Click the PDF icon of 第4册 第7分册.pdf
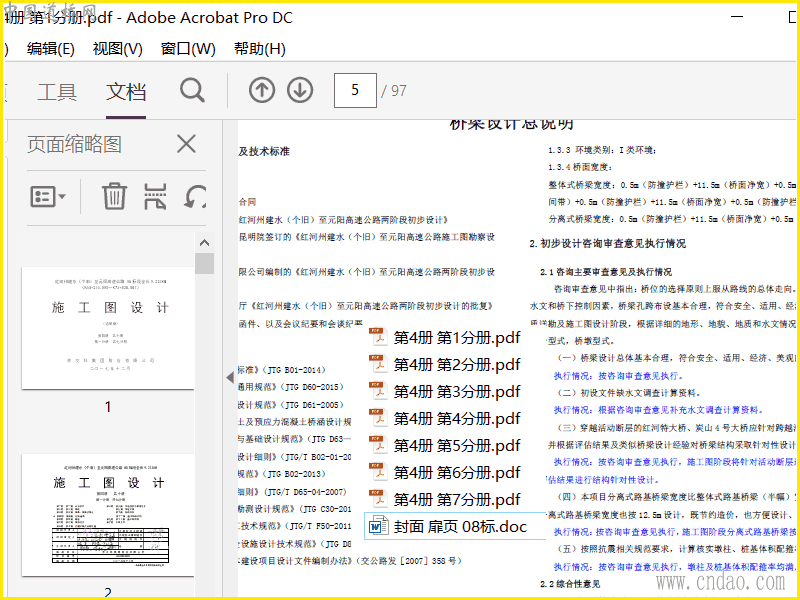Viewport: 800px width, 600px height. (x=379, y=499)
